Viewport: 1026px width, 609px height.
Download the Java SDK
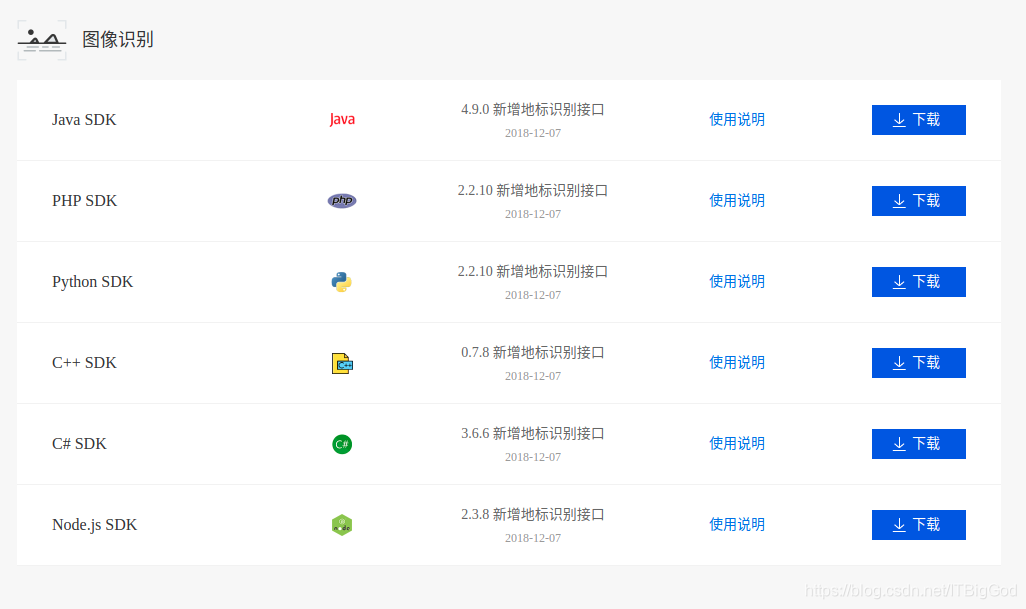click(x=918, y=120)
